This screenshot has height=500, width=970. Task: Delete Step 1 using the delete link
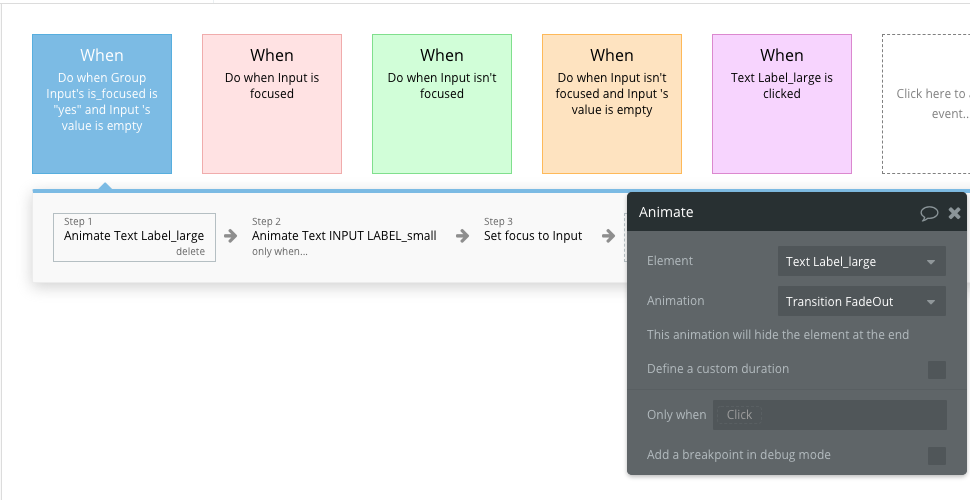190,252
